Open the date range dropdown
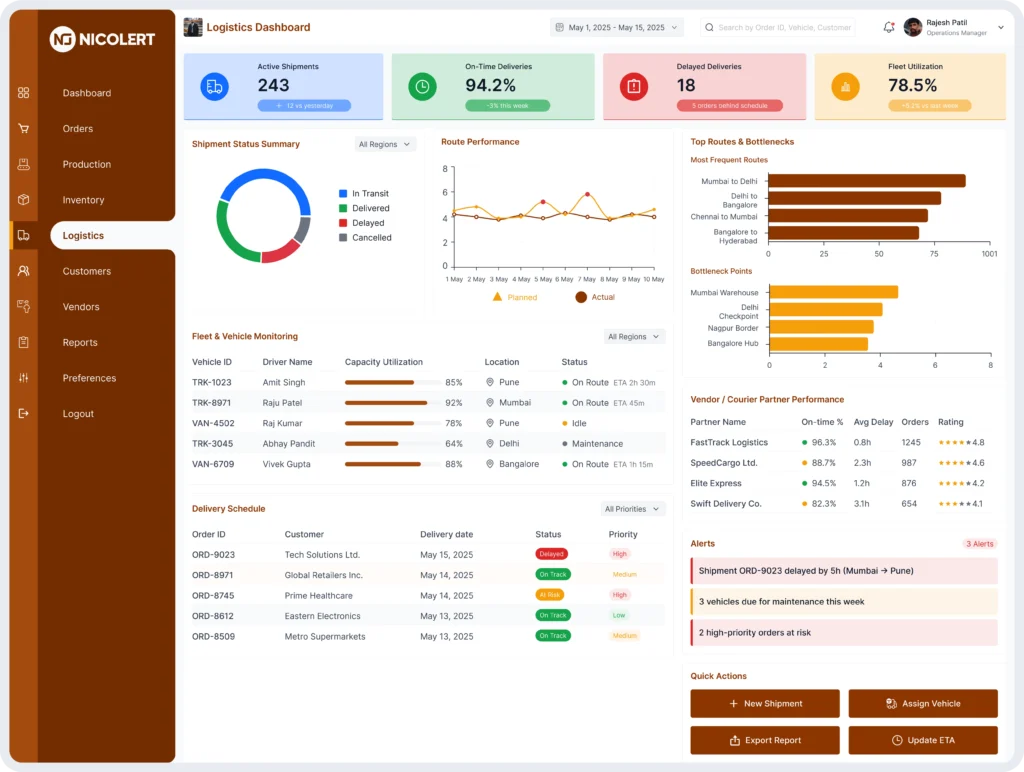This screenshot has height=772, width=1024. pyautogui.click(x=616, y=28)
